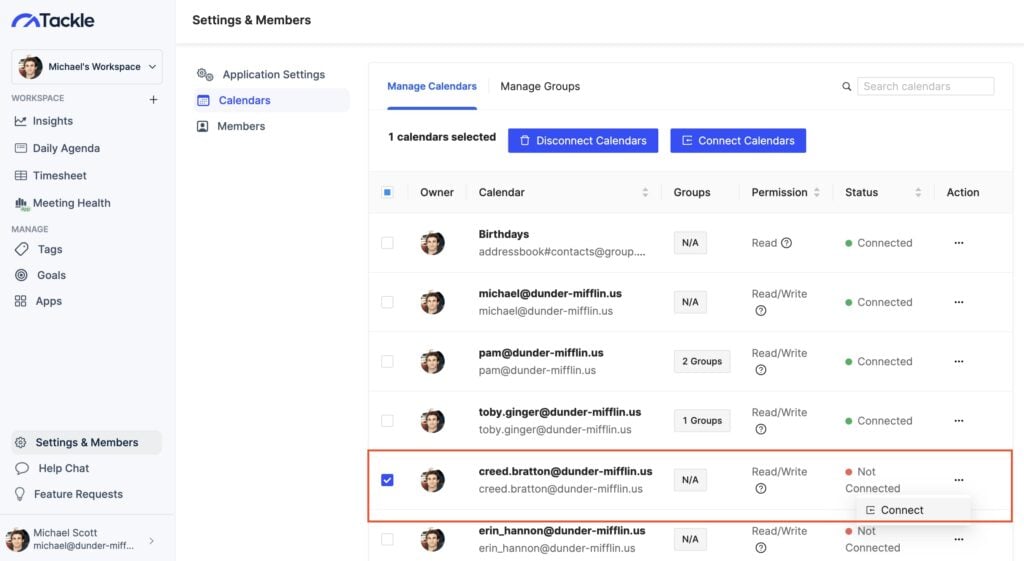Screen dimensions: 1024x561
Task: Open action menu for michael@dunder-mifflin.us row
Action: tap(959, 302)
